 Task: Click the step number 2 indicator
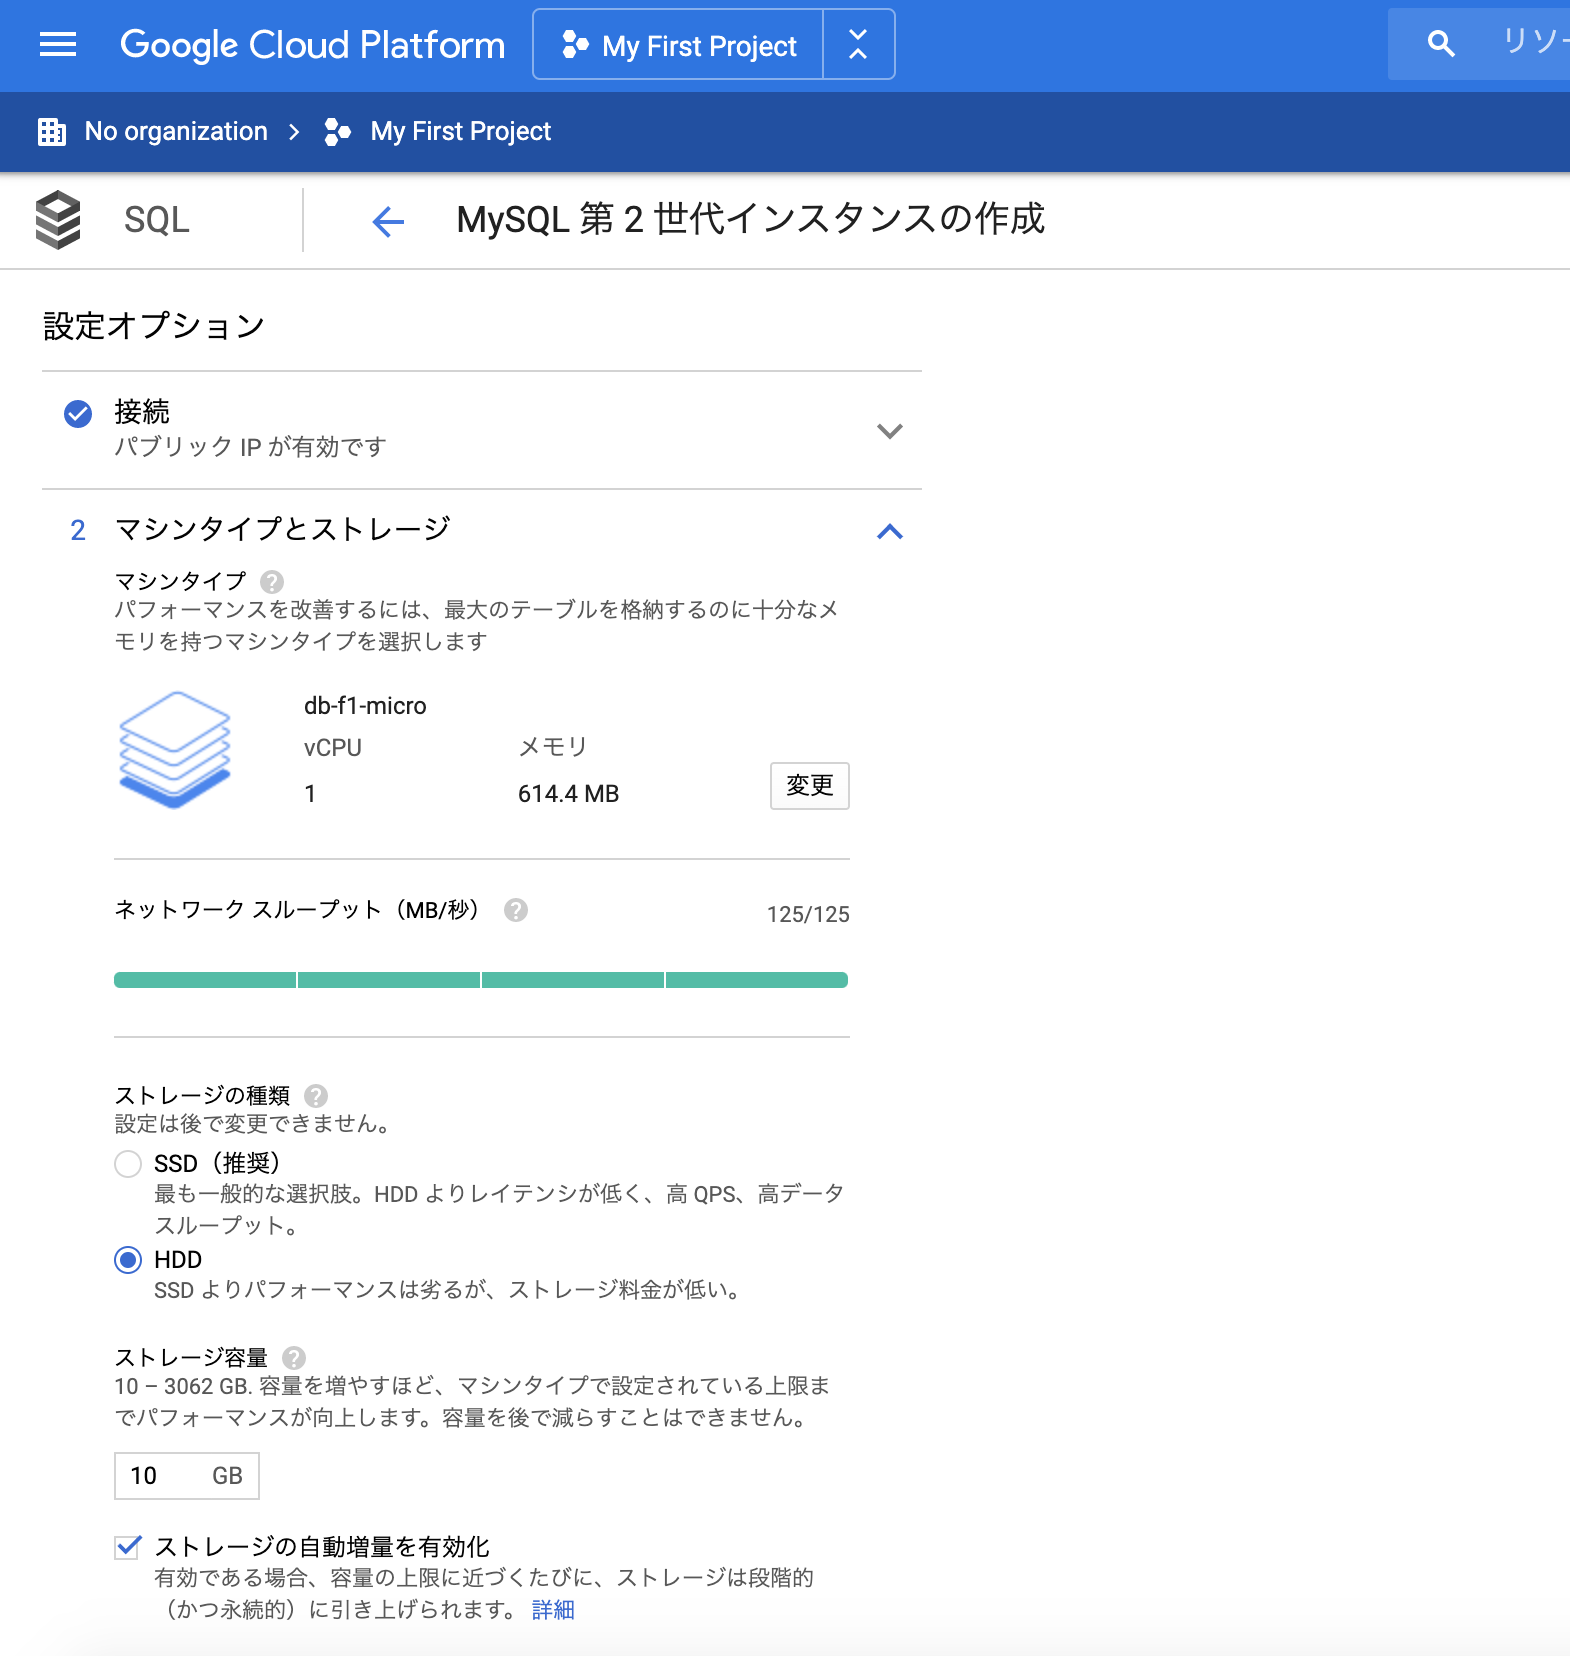(x=78, y=530)
